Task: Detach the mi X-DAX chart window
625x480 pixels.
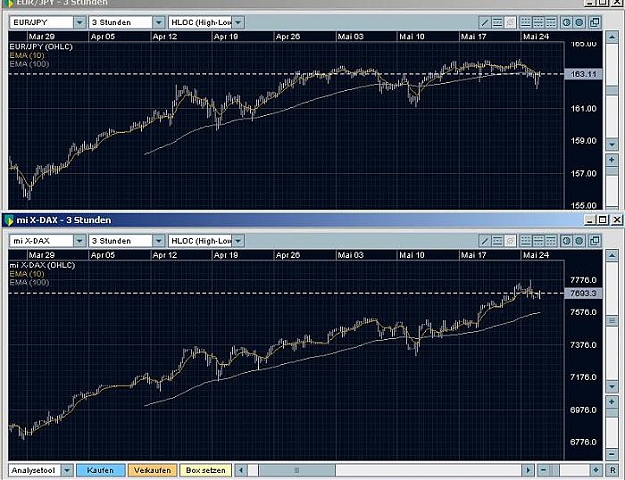Action: [595, 241]
